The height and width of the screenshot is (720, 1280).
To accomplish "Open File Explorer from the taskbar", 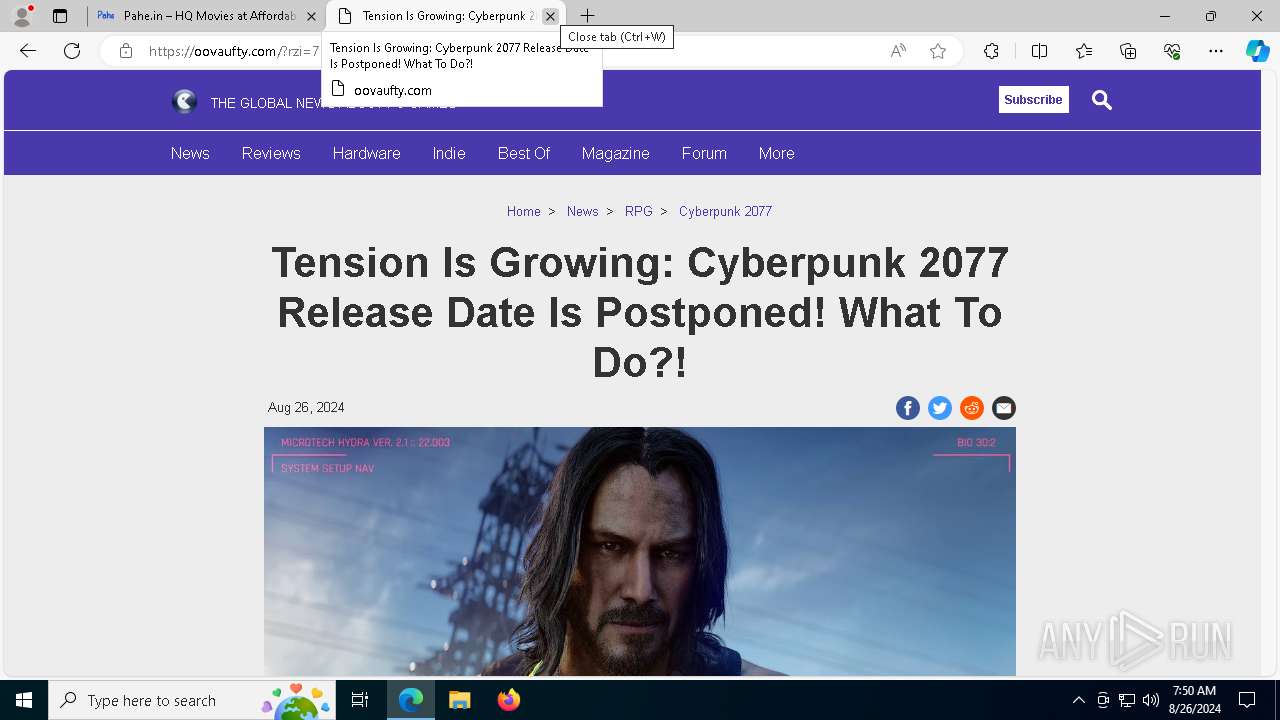I will [x=459, y=700].
